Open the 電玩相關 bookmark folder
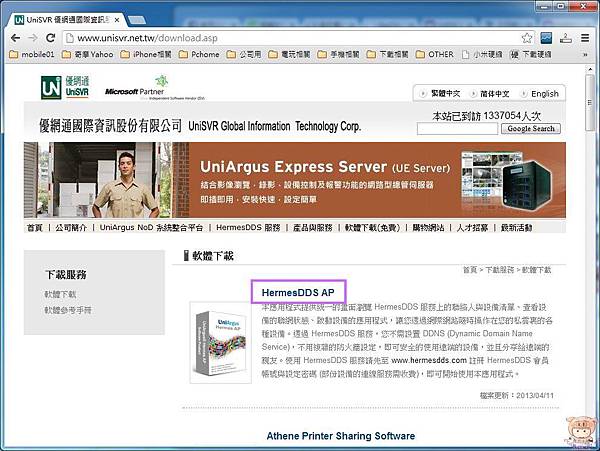 point(289,54)
